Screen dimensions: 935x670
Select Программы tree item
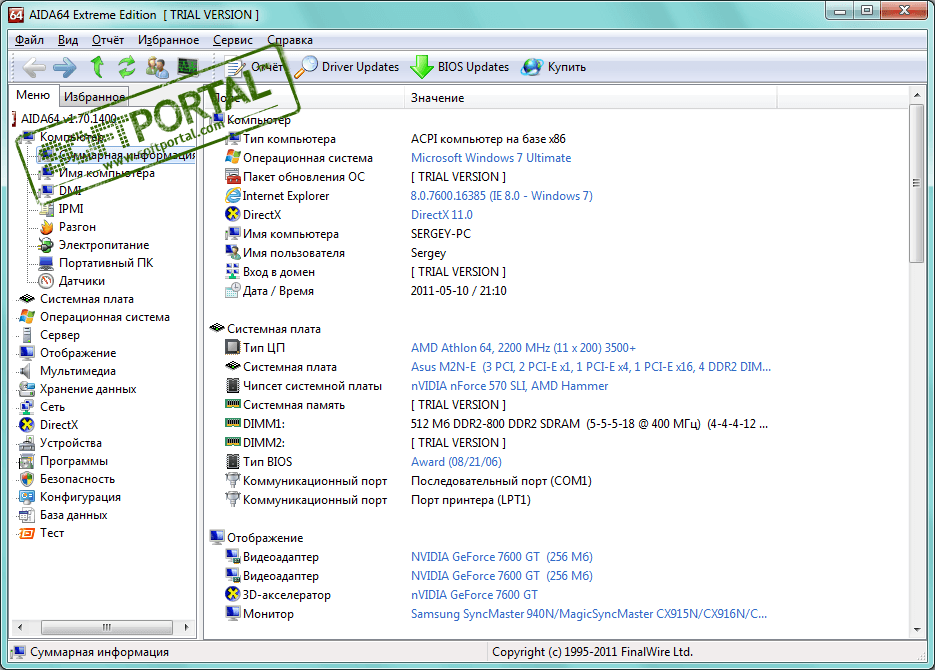(73, 461)
